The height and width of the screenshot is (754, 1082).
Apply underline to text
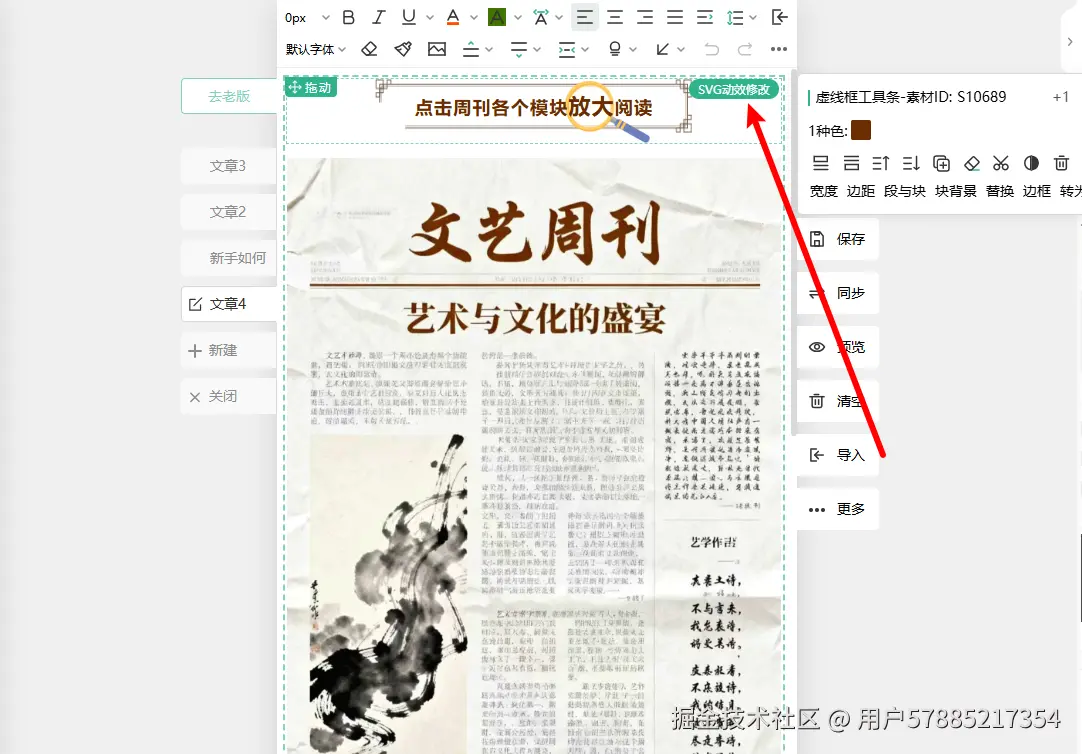[409, 17]
